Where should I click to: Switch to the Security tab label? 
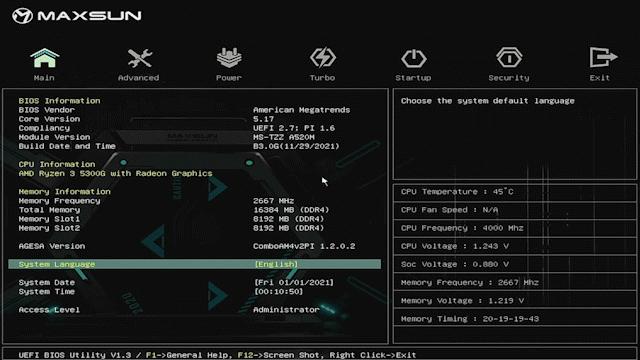click(509, 78)
